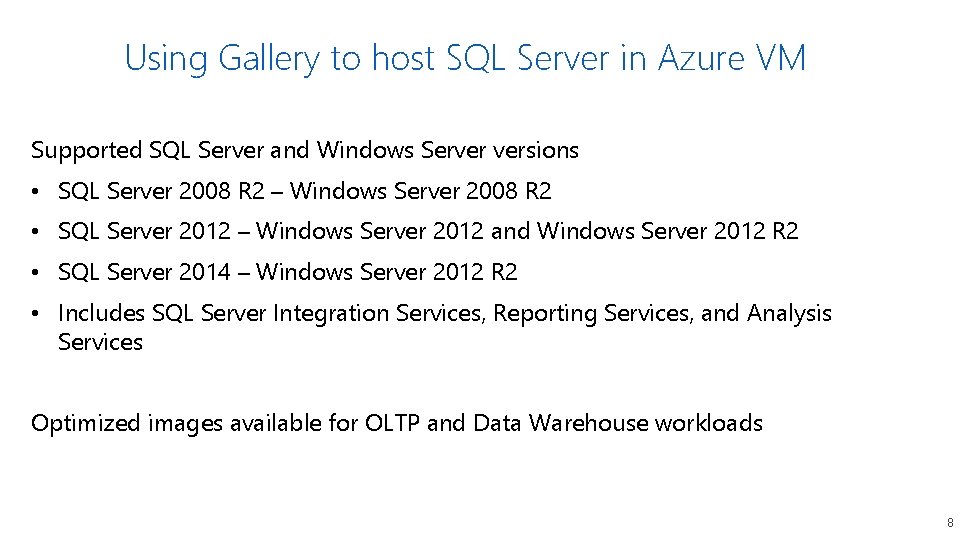Screen dimensions: 960x540
Task: Click the bullet marker beside SQL Server 2012
Action: (x=36, y=232)
